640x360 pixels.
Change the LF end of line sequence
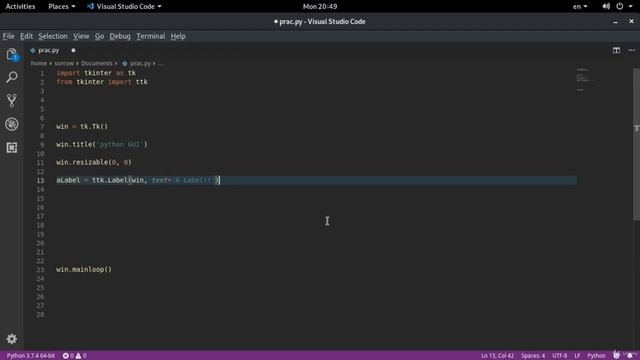point(577,356)
